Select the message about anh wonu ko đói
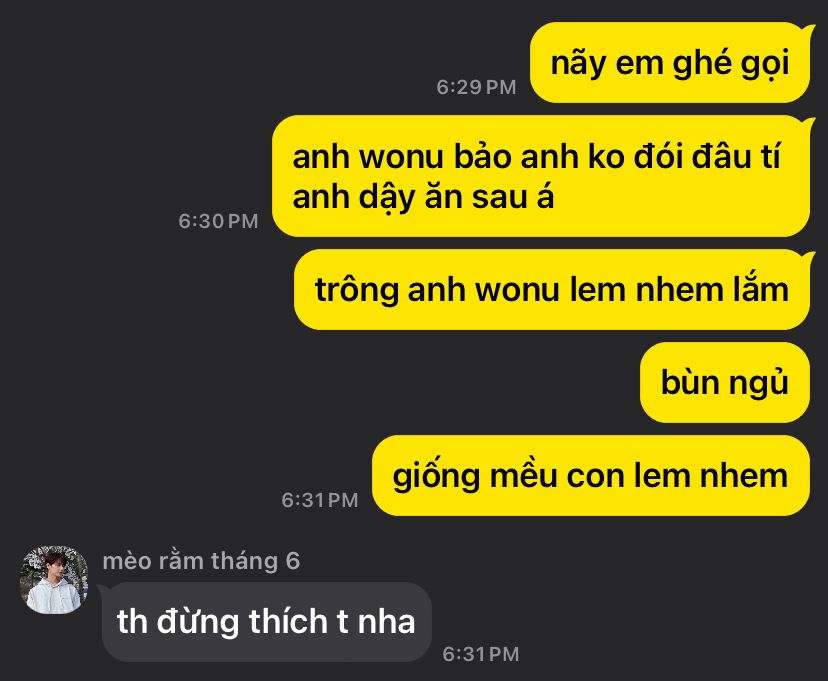Image resolution: width=828 pixels, height=681 pixels. click(x=541, y=176)
